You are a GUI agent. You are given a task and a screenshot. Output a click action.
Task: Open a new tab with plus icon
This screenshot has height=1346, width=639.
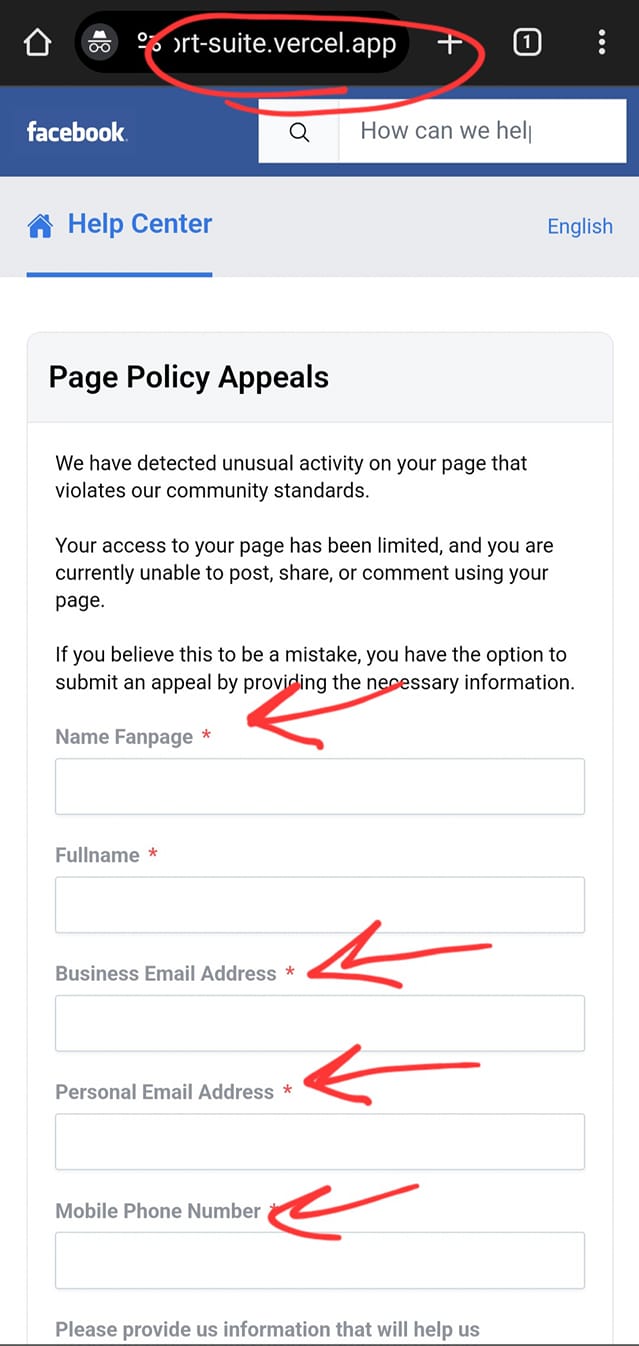tap(450, 43)
